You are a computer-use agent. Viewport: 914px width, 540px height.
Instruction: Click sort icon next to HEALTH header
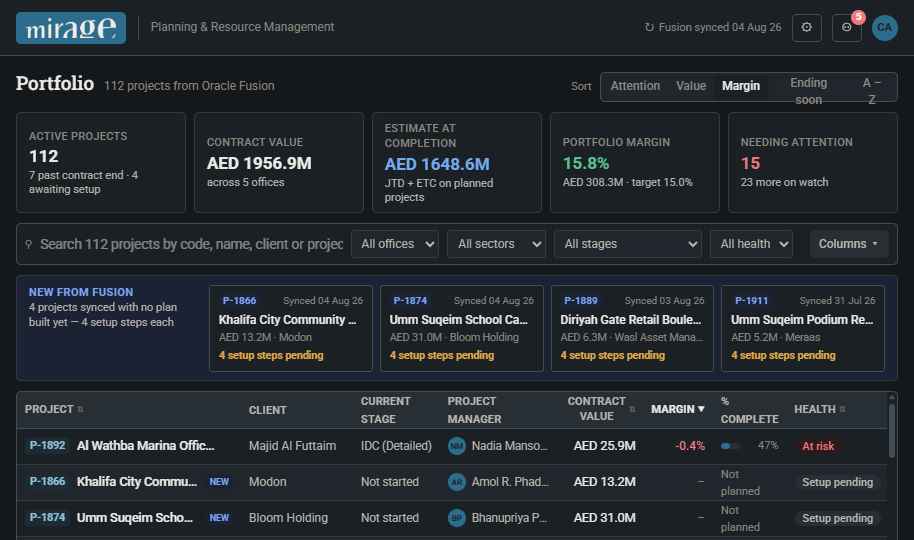843,409
